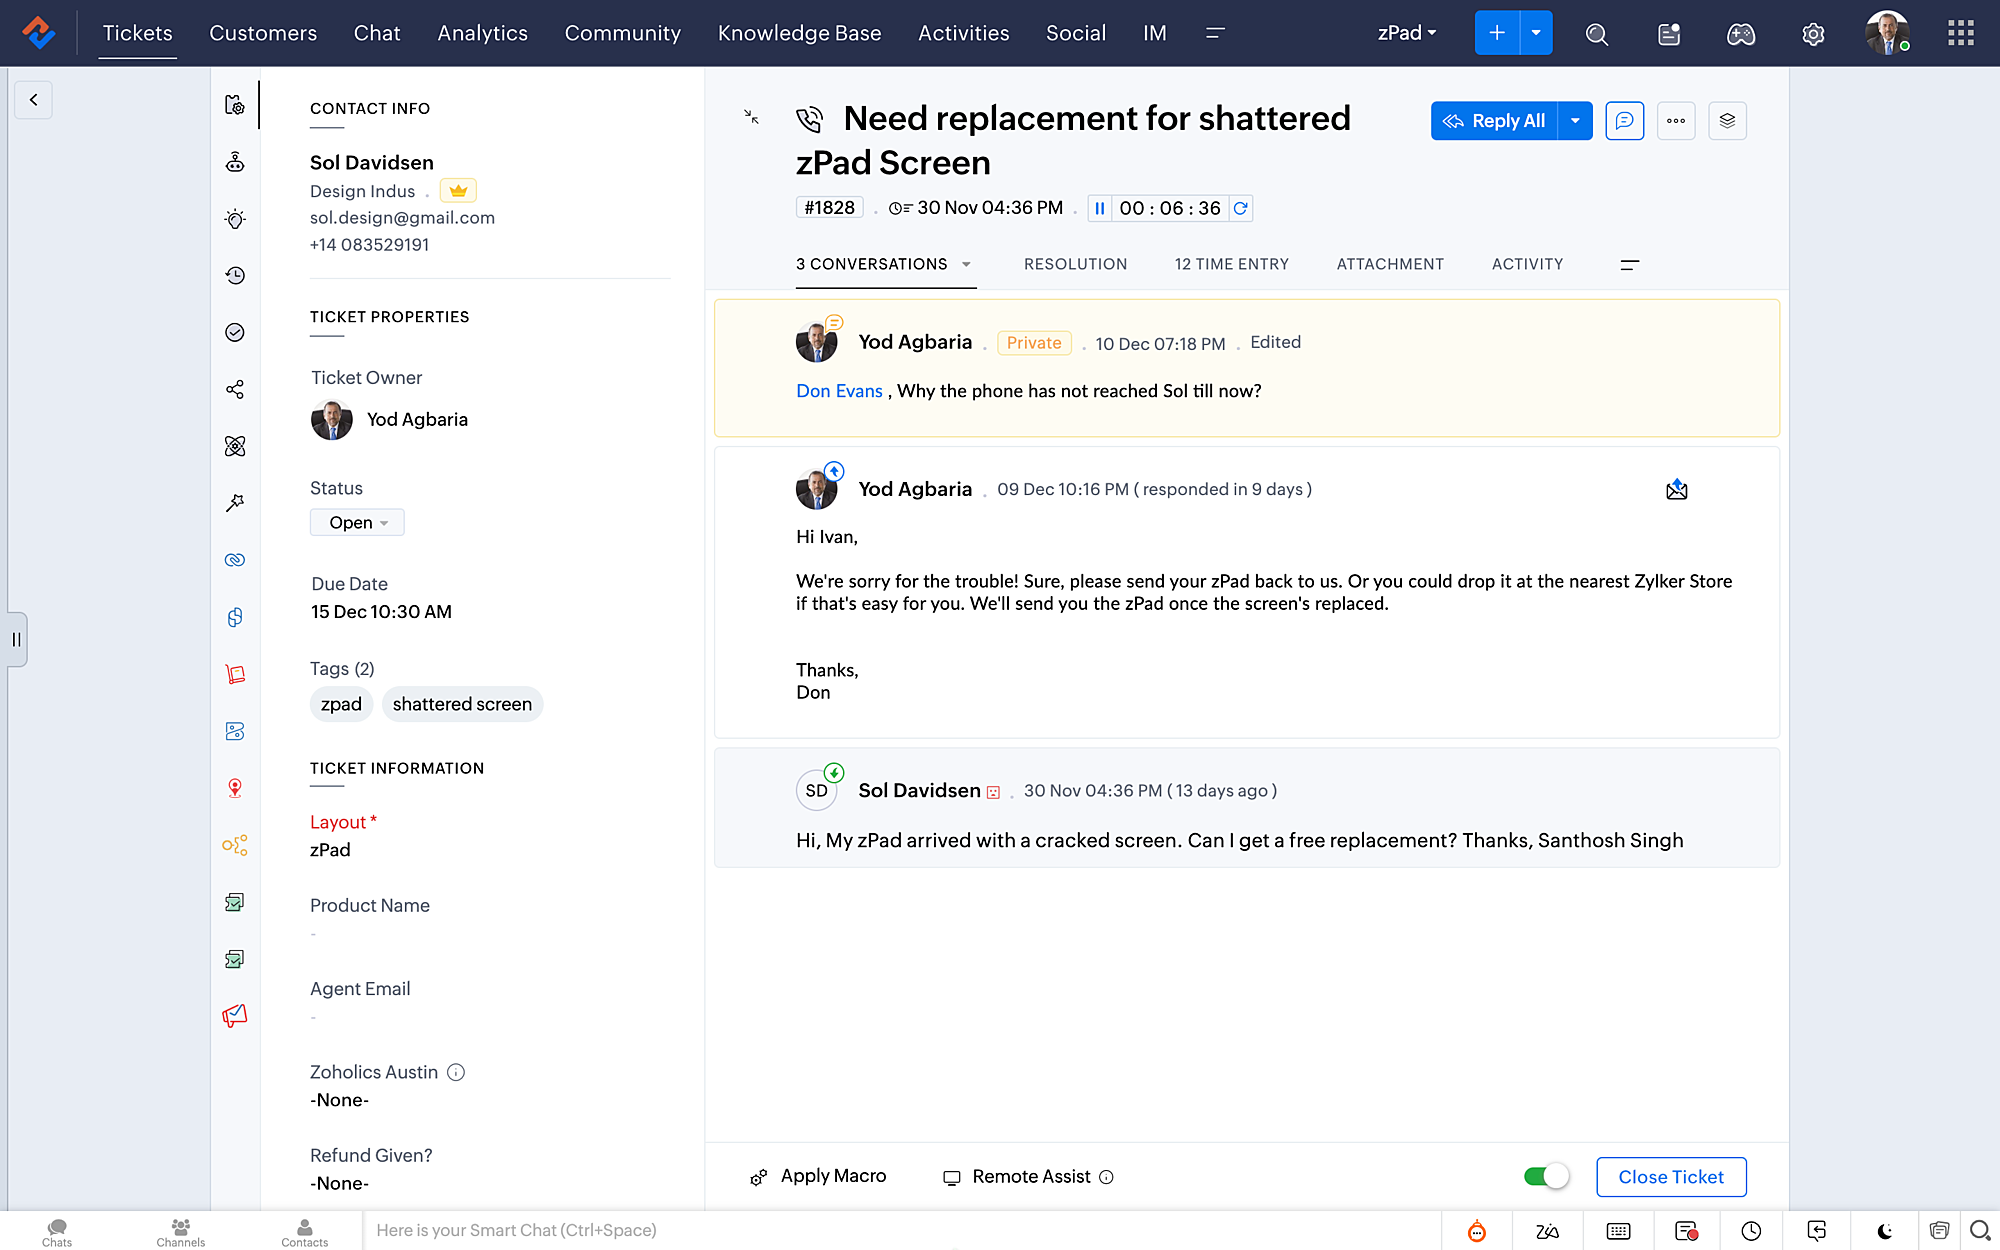Open the Knowledge Base menu
The width and height of the screenshot is (2000, 1250).
point(799,33)
